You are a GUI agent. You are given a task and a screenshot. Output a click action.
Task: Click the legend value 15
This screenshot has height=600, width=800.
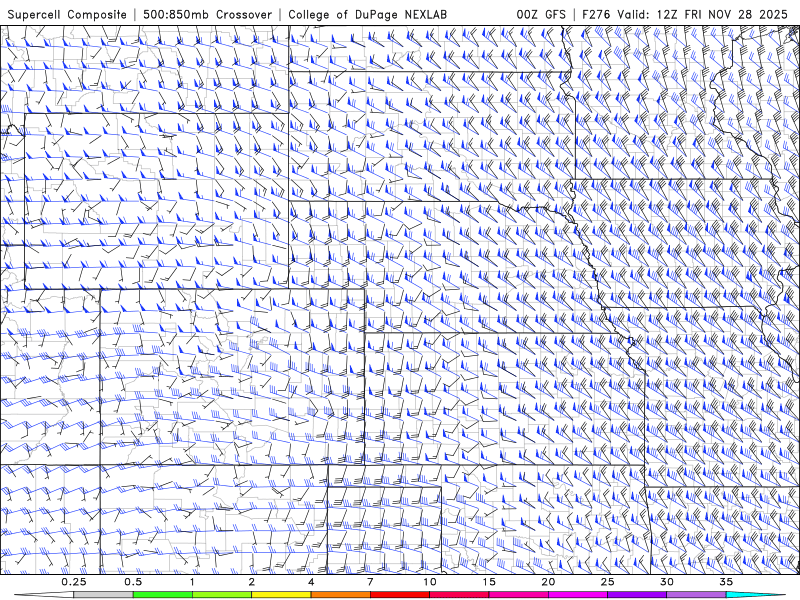489,582
